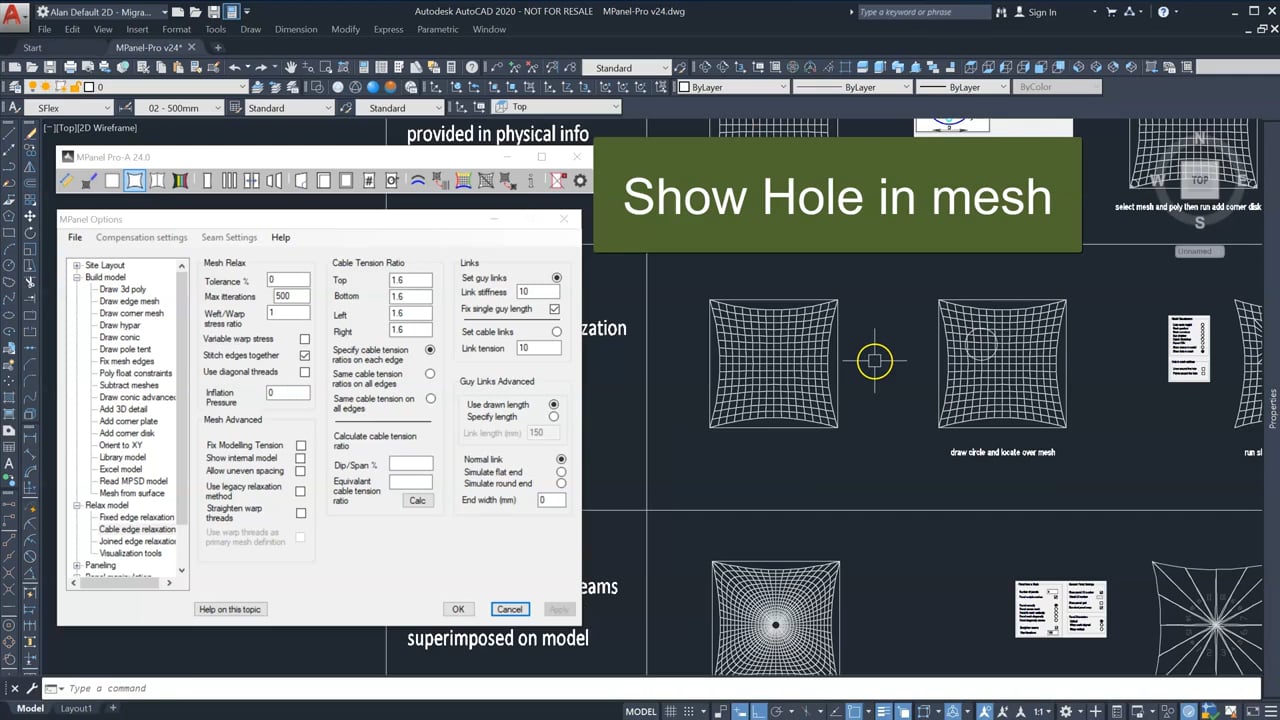Click the OK button in MPanel Options

458,609
